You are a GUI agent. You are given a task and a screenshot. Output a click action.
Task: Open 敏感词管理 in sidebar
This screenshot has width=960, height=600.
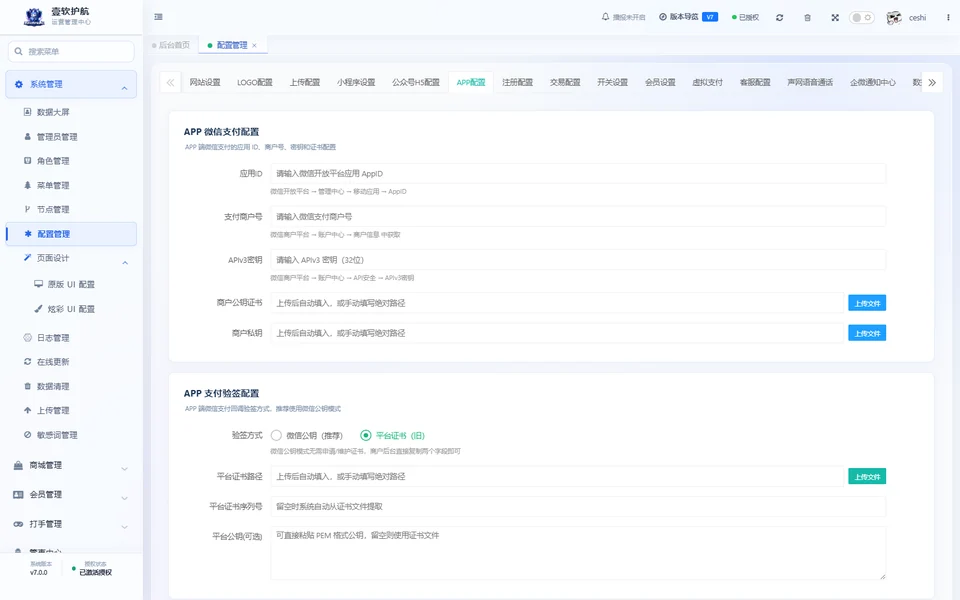tap(57, 435)
